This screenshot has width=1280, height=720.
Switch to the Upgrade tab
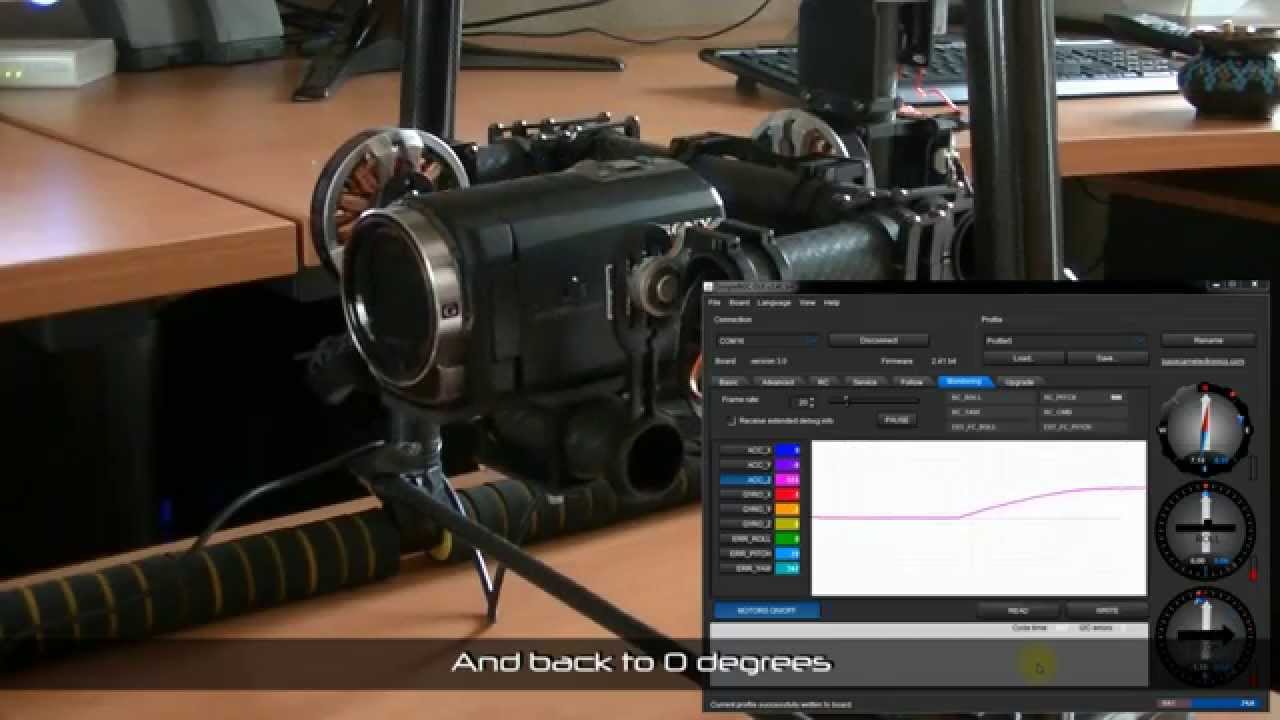click(1019, 382)
